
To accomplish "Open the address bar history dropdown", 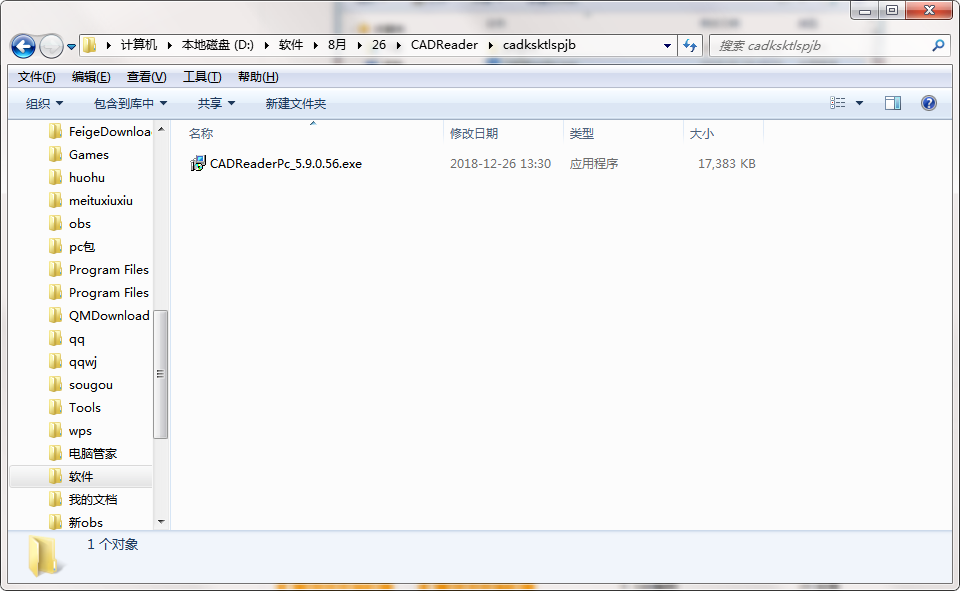I will pos(667,45).
